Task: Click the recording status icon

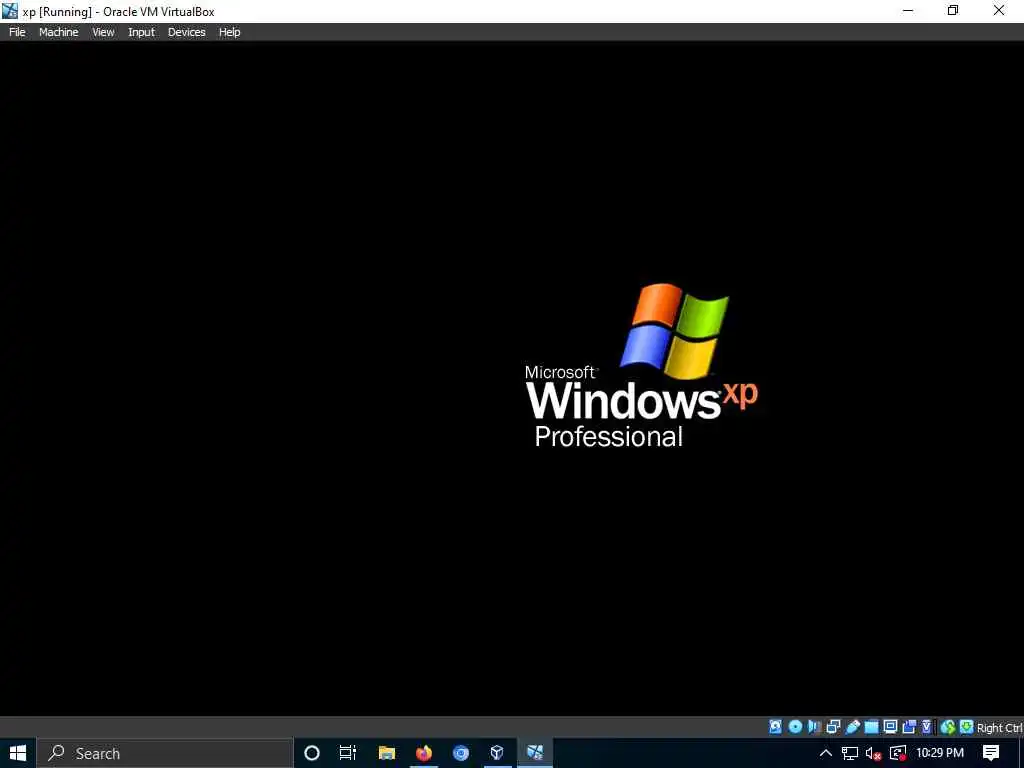Action: coord(909,727)
